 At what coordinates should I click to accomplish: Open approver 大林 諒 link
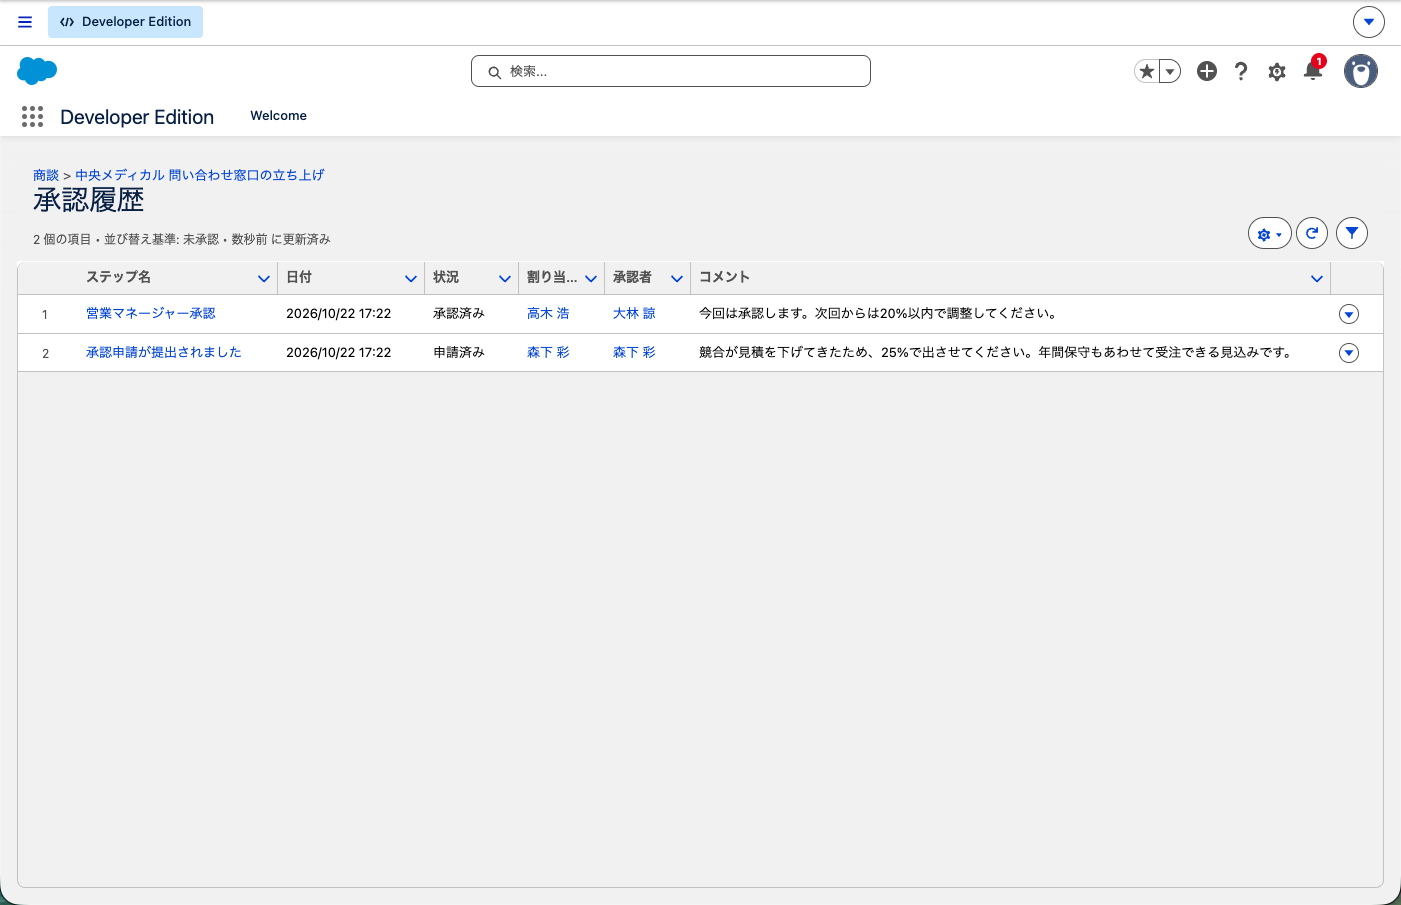(x=634, y=313)
